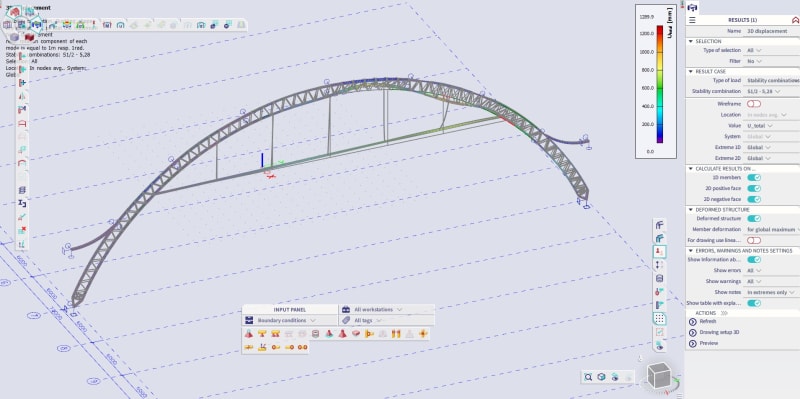Click the colored results contour icon in top toolbar

point(66,24)
